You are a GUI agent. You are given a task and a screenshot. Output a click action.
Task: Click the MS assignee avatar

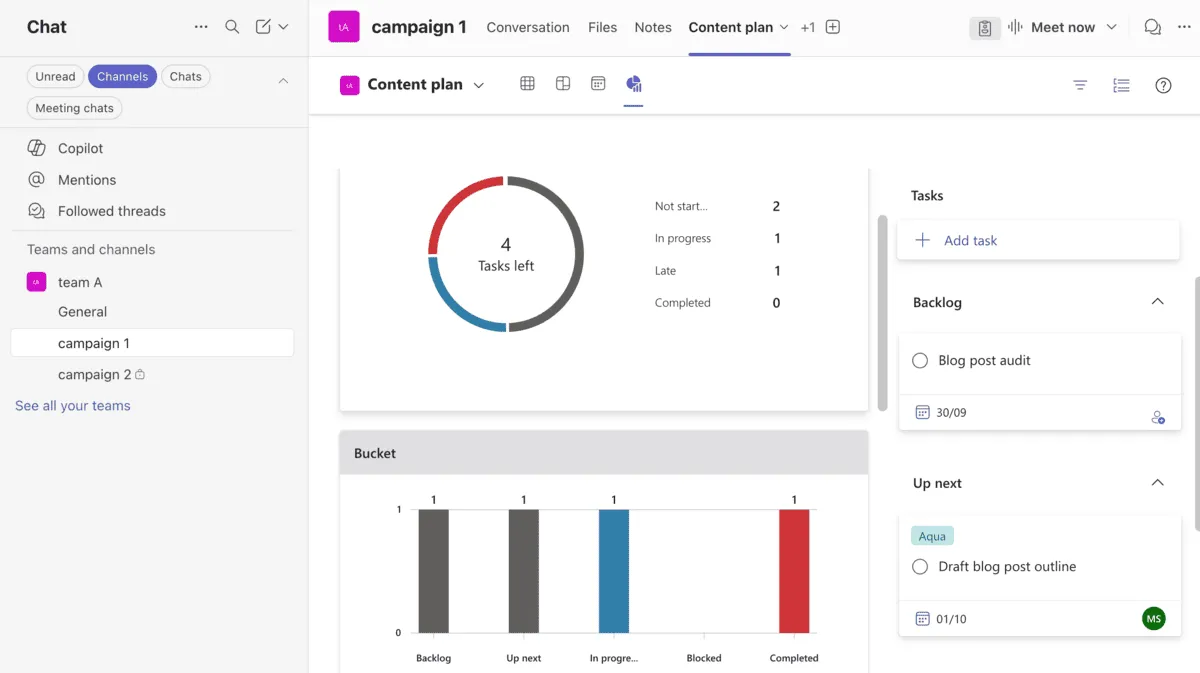point(1154,618)
